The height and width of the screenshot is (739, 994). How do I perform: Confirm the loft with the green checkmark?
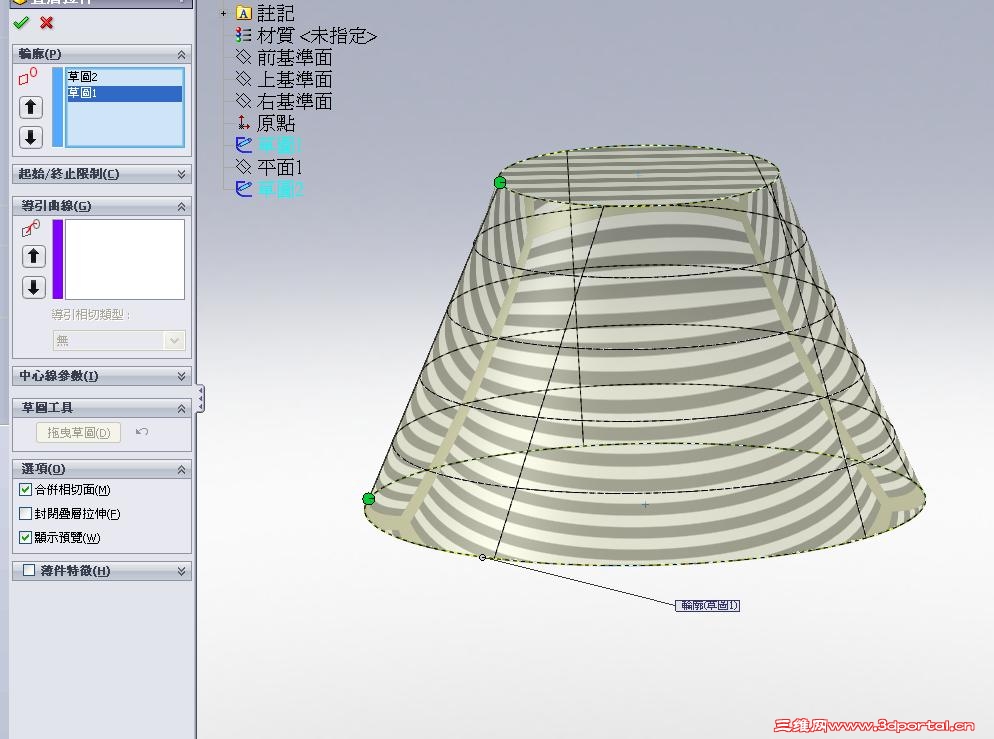(x=21, y=23)
